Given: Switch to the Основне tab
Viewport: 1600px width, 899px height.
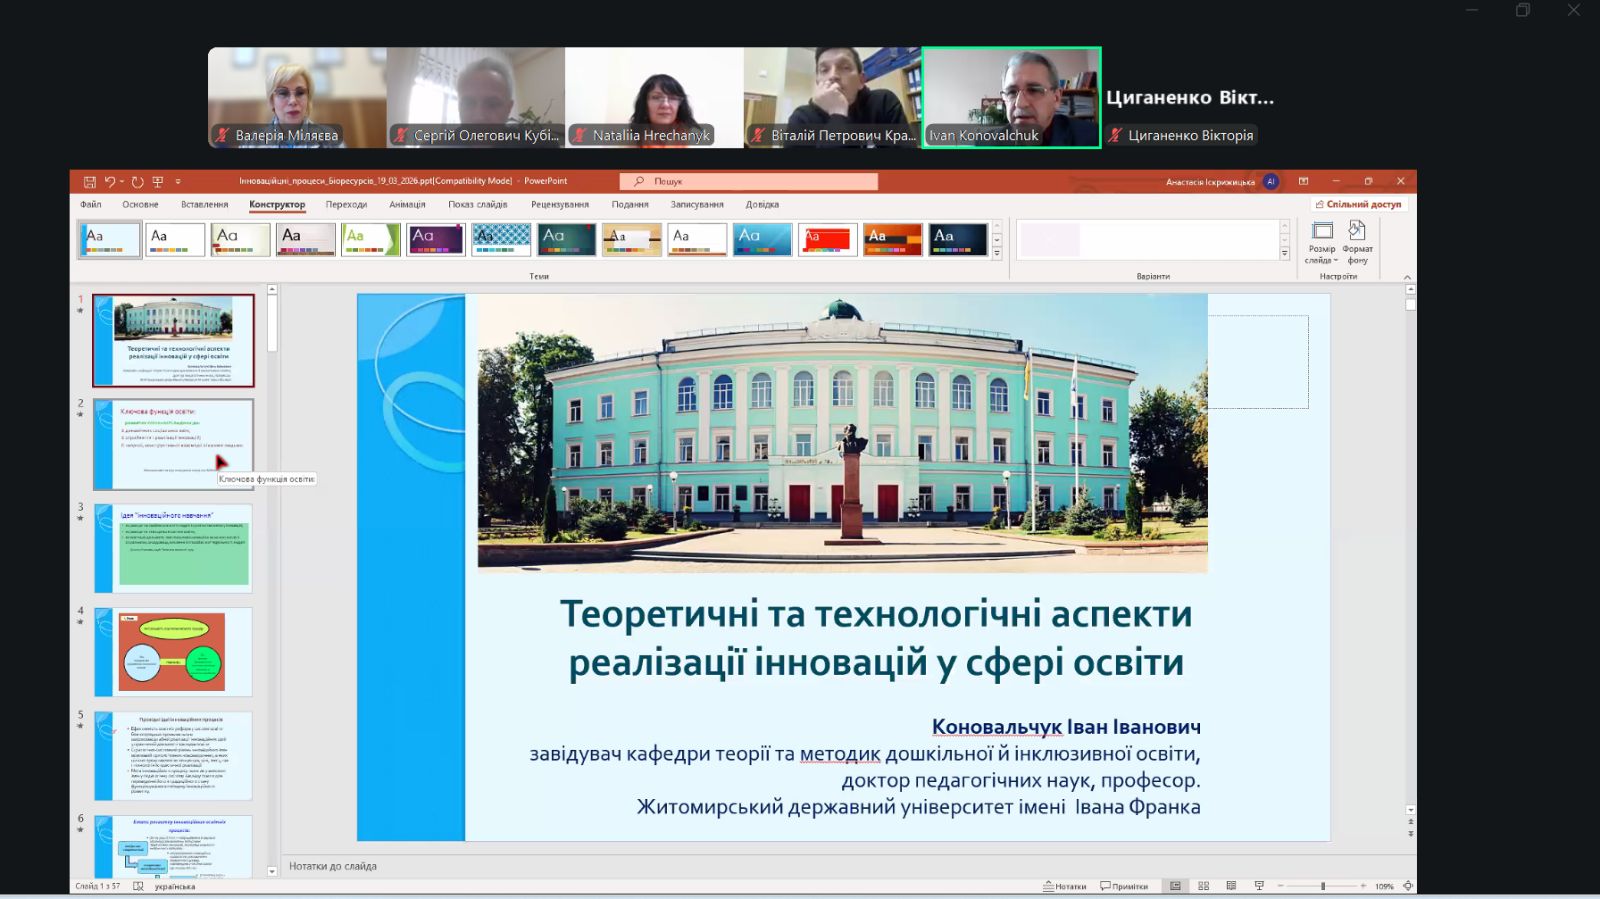Looking at the screenshot, I should click(x=140, y=204).
